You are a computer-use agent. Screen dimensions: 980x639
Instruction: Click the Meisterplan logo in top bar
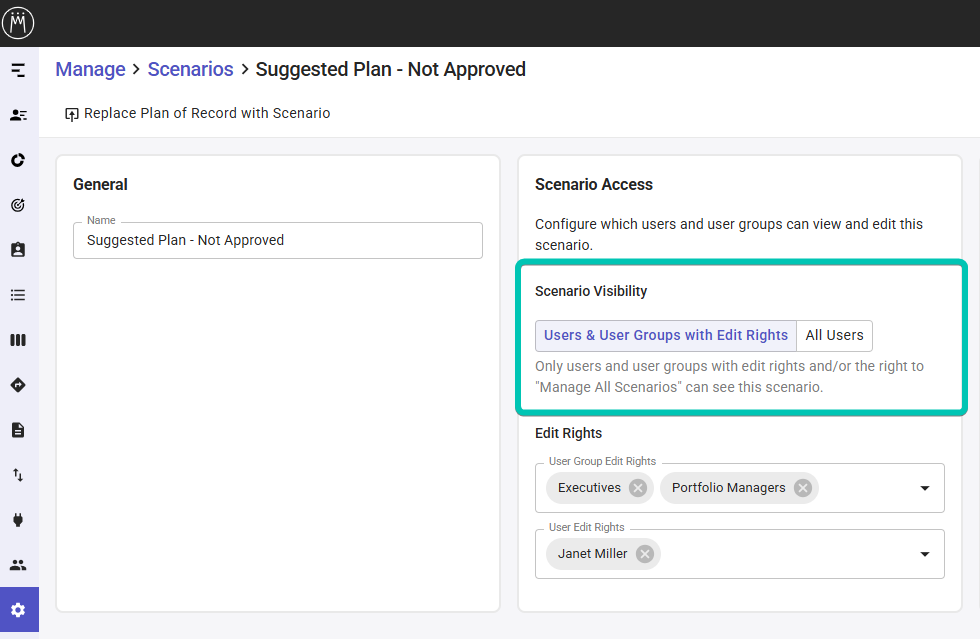coord(18,22)
